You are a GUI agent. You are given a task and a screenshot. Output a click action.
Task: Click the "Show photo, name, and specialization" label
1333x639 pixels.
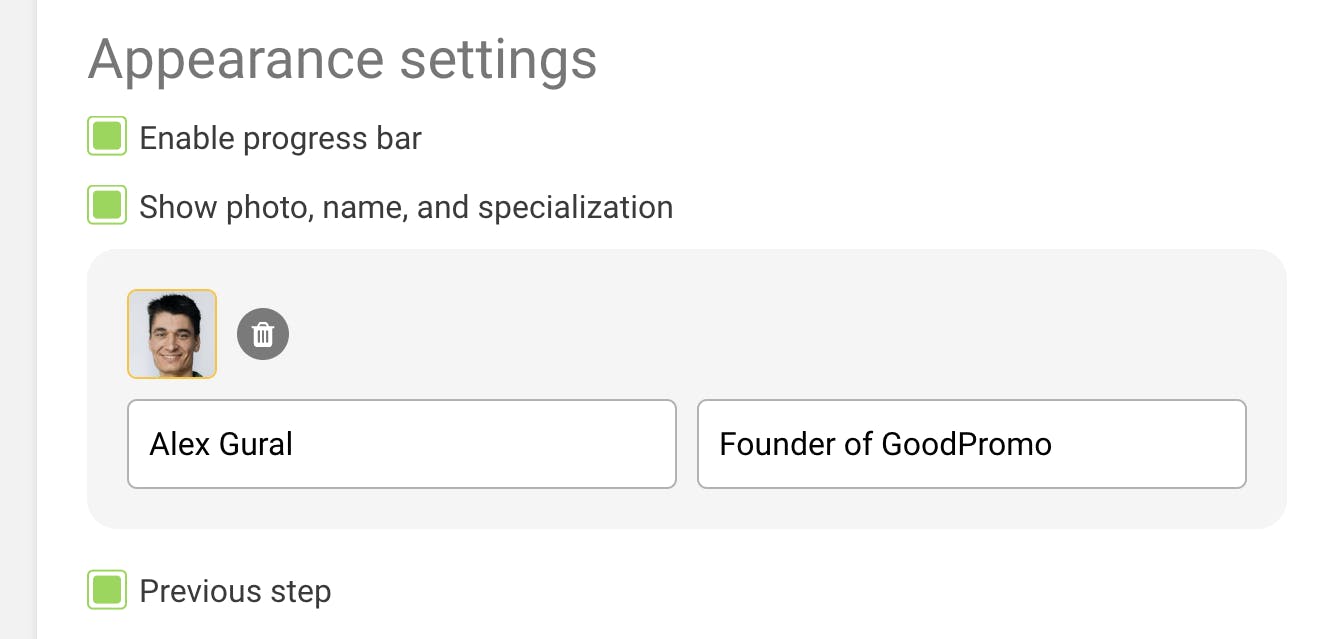(405, 207)
